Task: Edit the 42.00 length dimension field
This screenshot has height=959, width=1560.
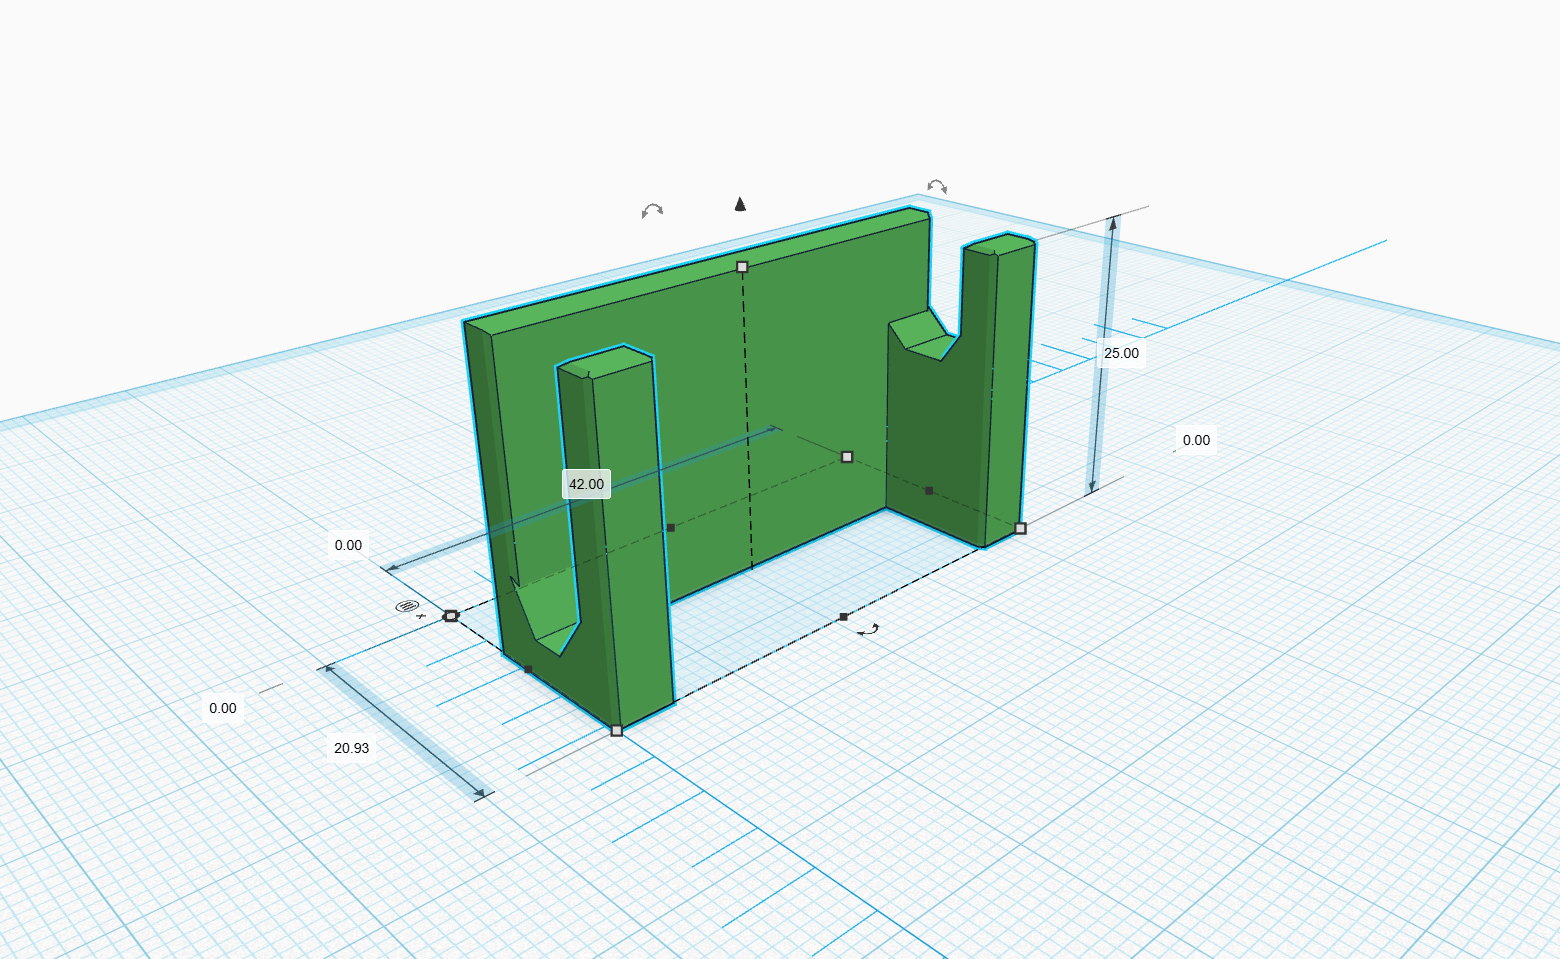Action: click(x=586, y=484)
